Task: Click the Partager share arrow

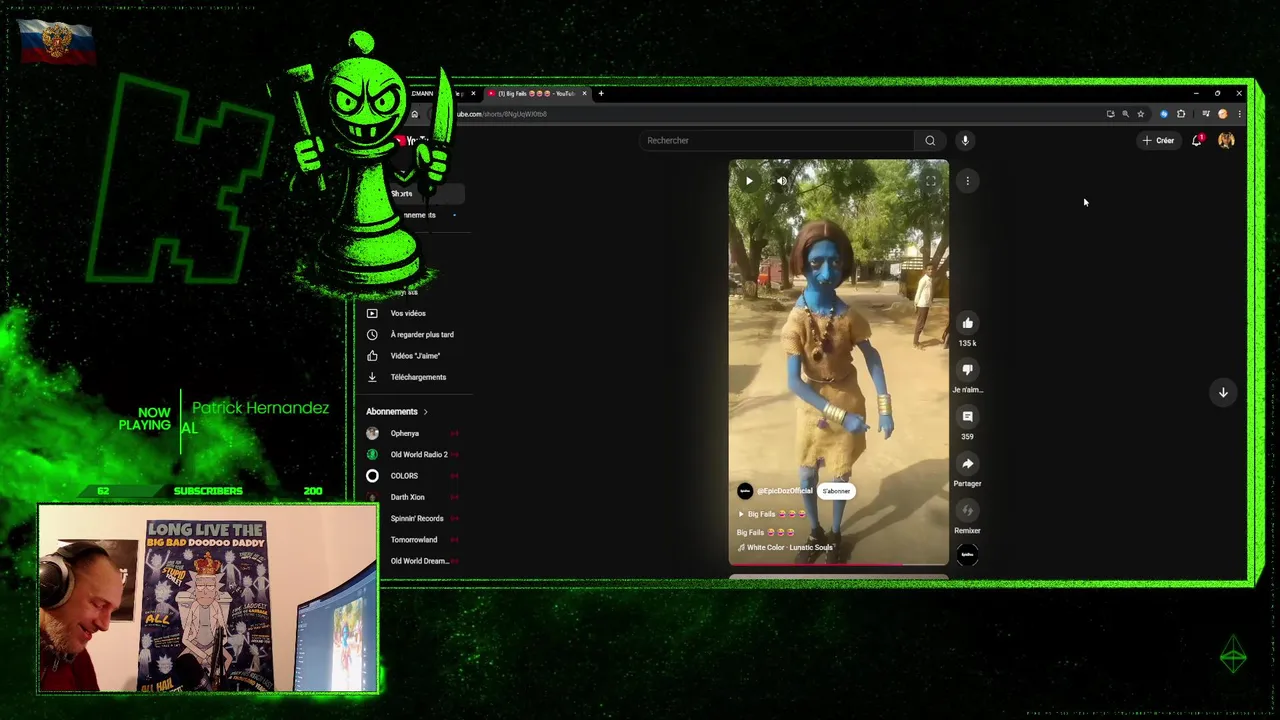Action: 967,463
